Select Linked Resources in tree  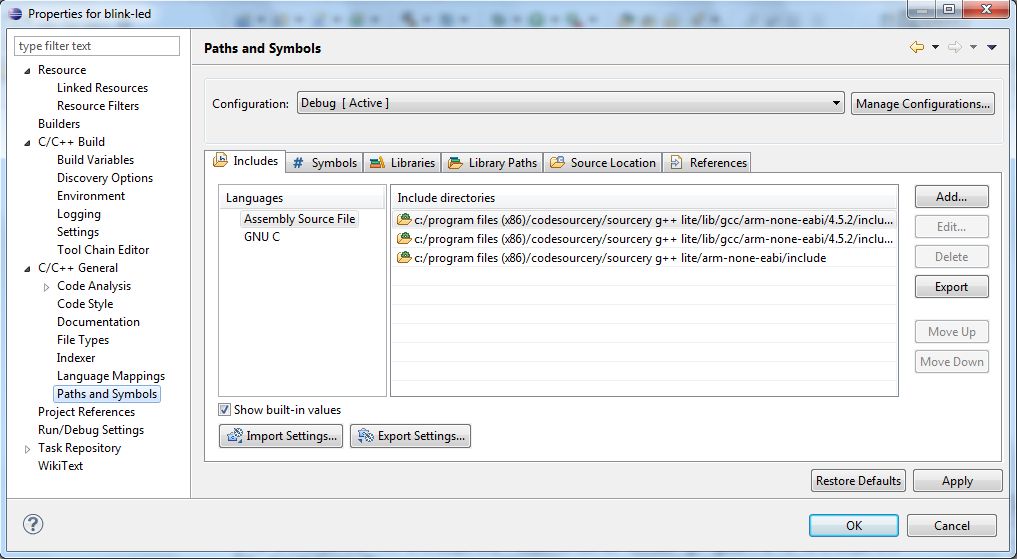[102, 88]
